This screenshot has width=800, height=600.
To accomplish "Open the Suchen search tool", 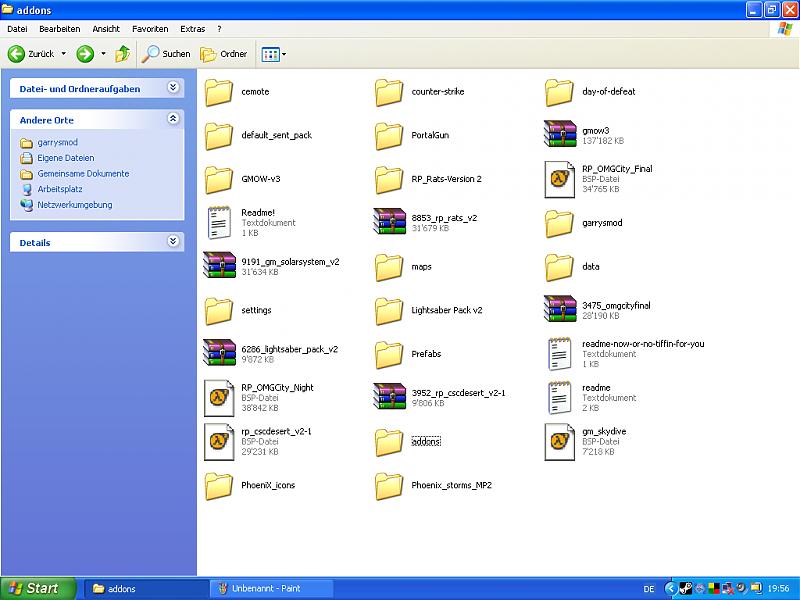I will coord(166,54).
